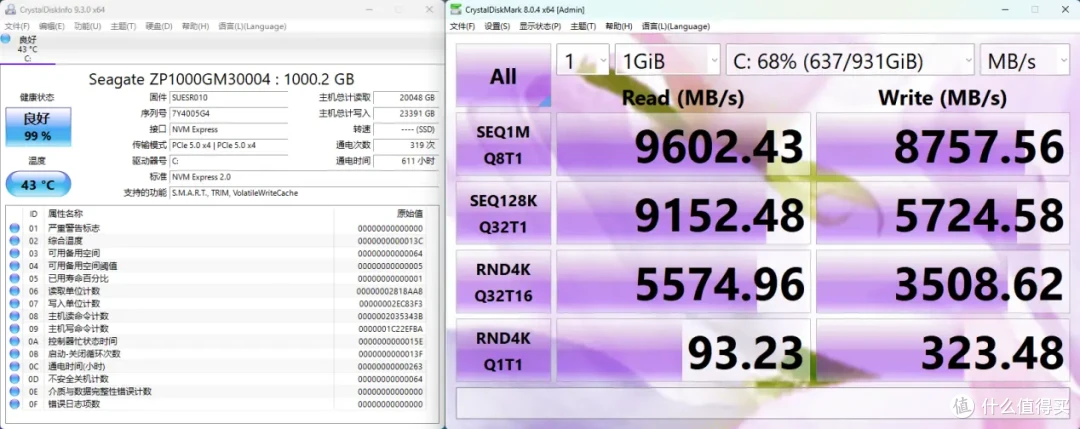Run the RND4K Q32T16 test button
Image resolution: width=1080 pixels, height=429 pixels.
[x=503, y=282]
